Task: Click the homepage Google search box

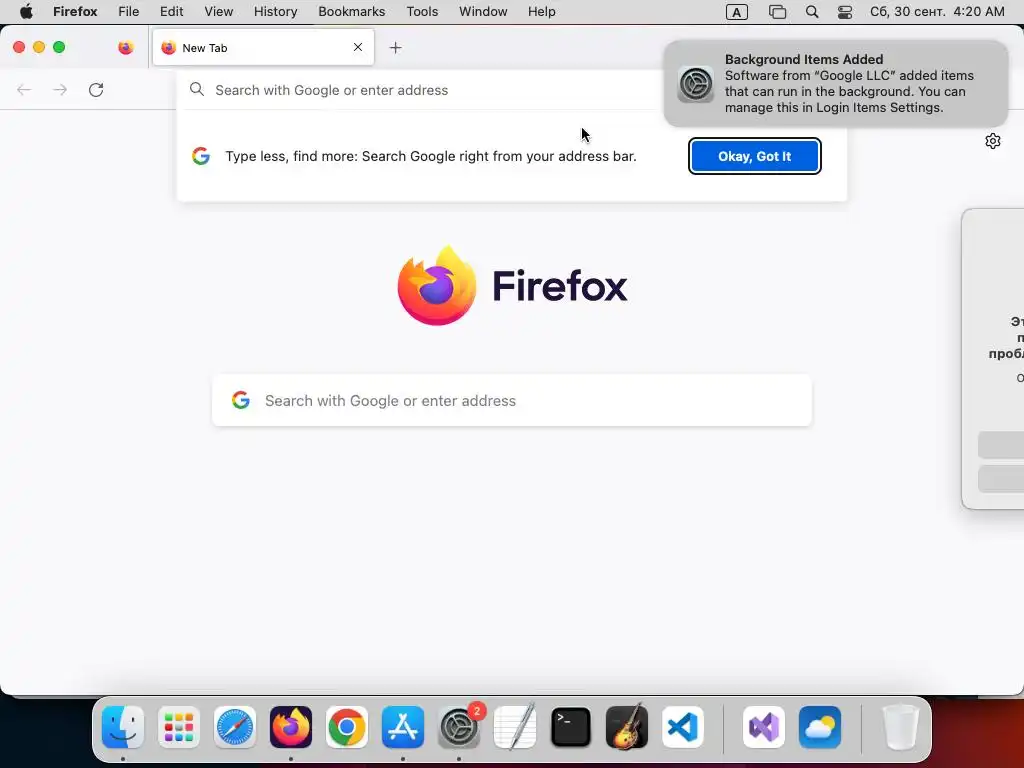Action: point(512,400)
